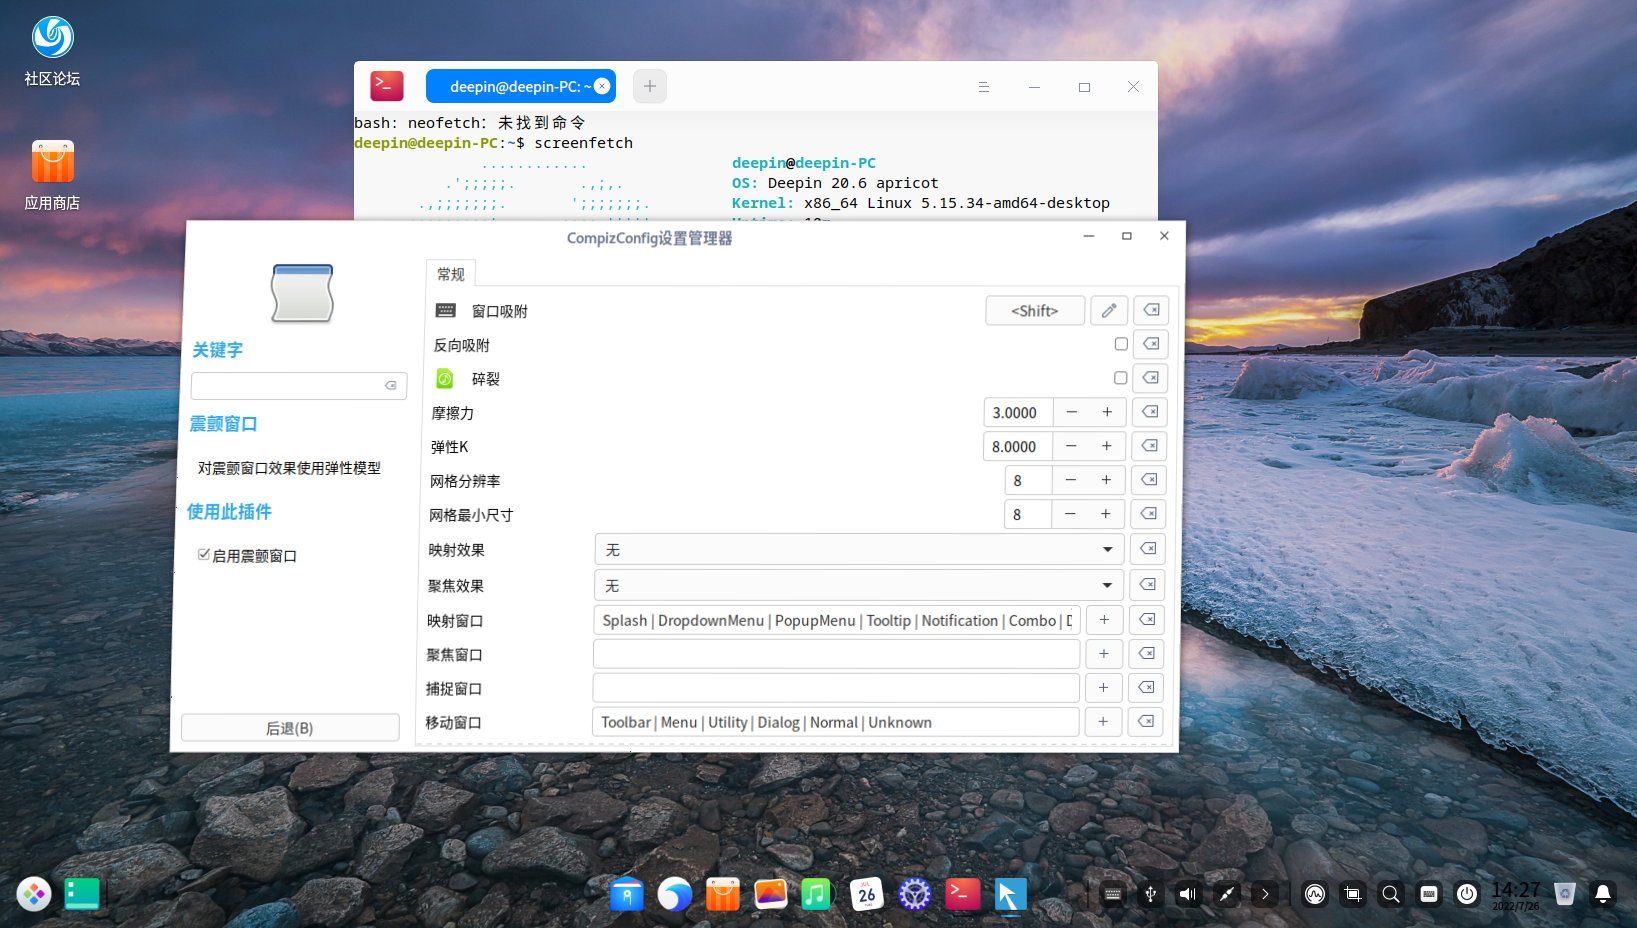Reset the 映射效果 setting to default
The height and width of the screenshot is (928, 1637).
1148,549
